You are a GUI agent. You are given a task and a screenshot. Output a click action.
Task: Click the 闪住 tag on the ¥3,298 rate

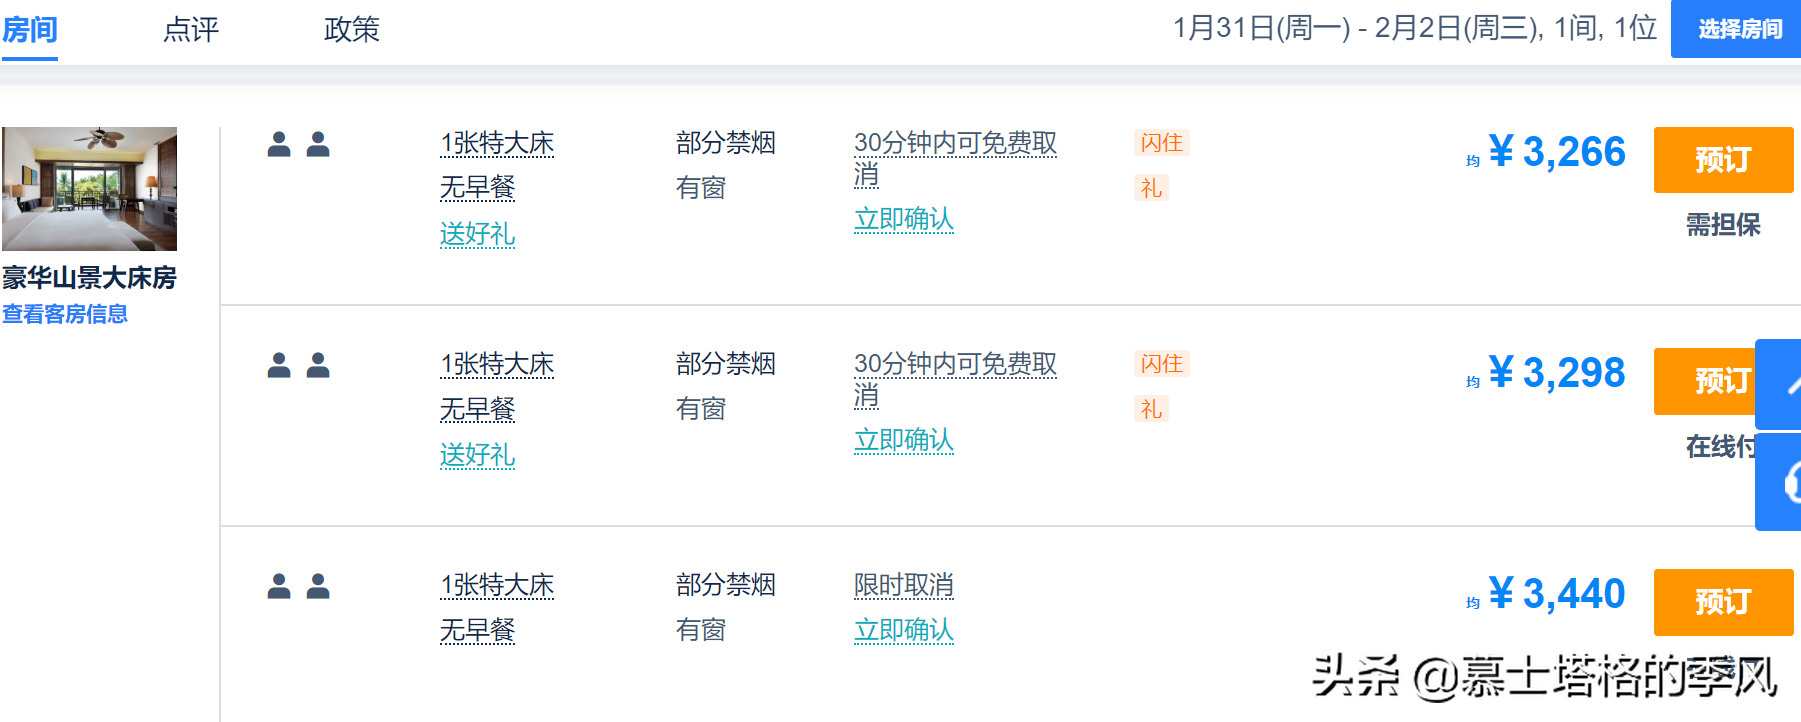point(1161,364)
